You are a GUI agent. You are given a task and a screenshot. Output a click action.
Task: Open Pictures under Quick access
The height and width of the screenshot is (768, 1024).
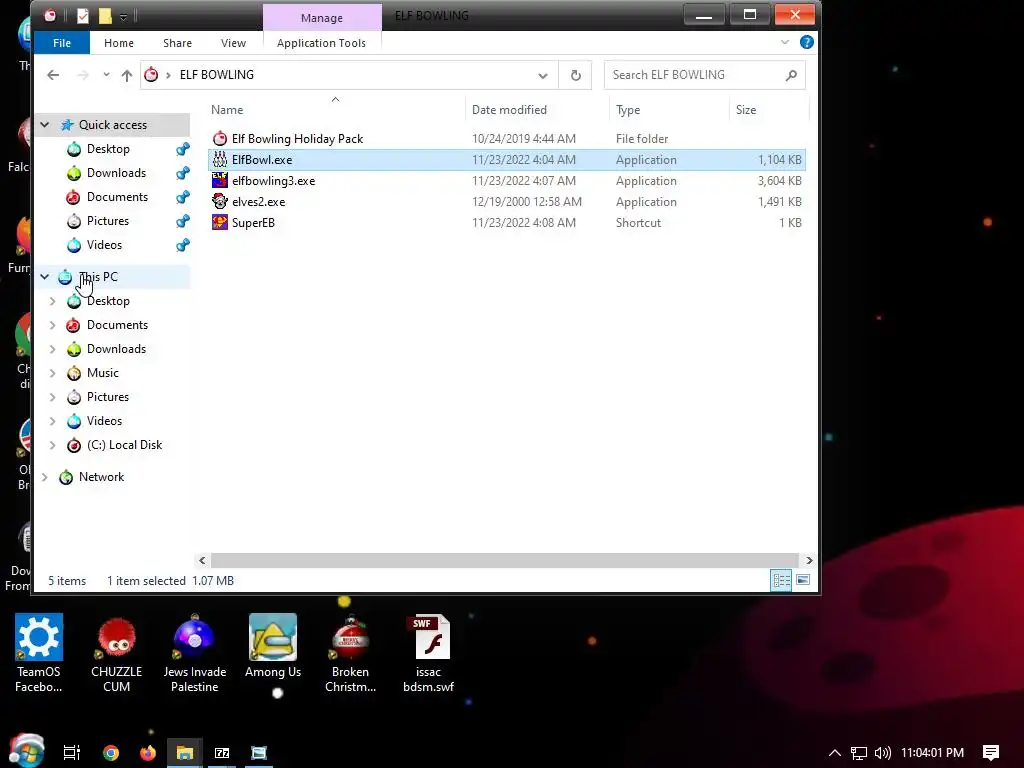tap(108, 221)
